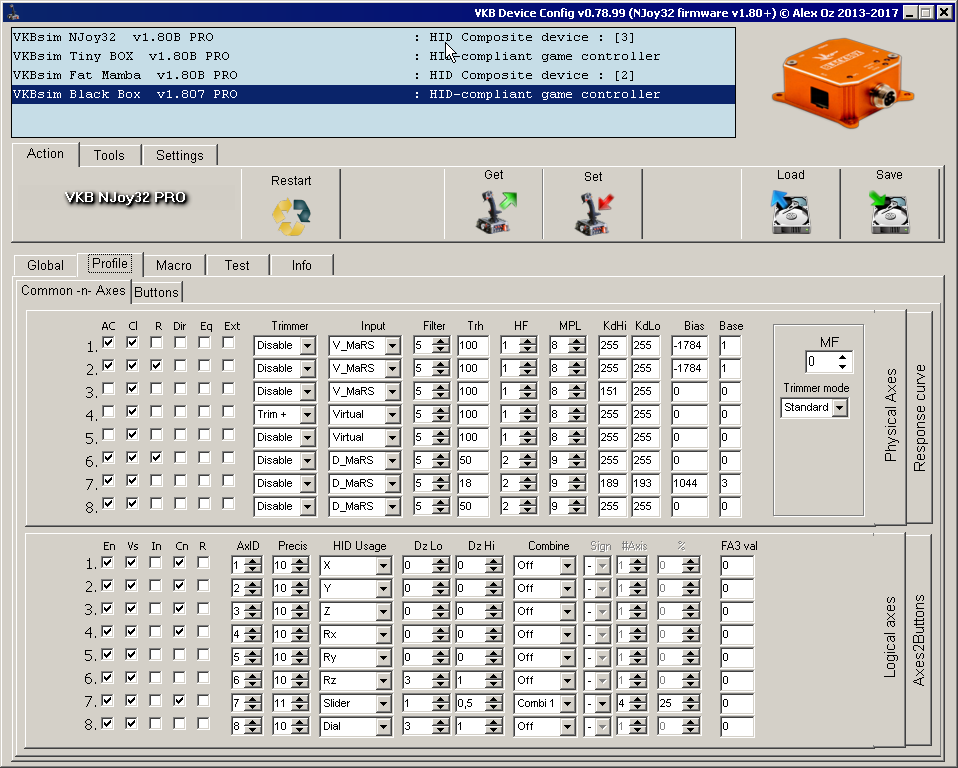This screenshot has height=768, width=958.
Task: Open the Test tab
Action: (237, 265)
